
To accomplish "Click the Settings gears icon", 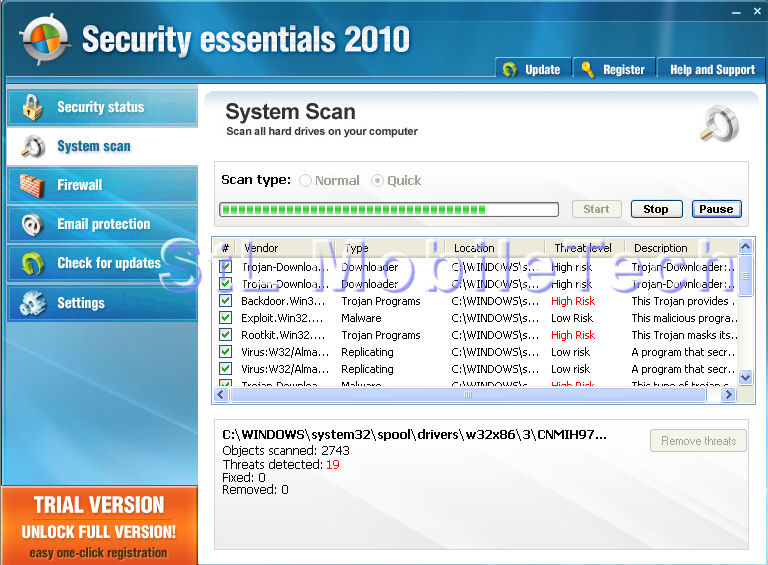I will (x=32, y=302).
